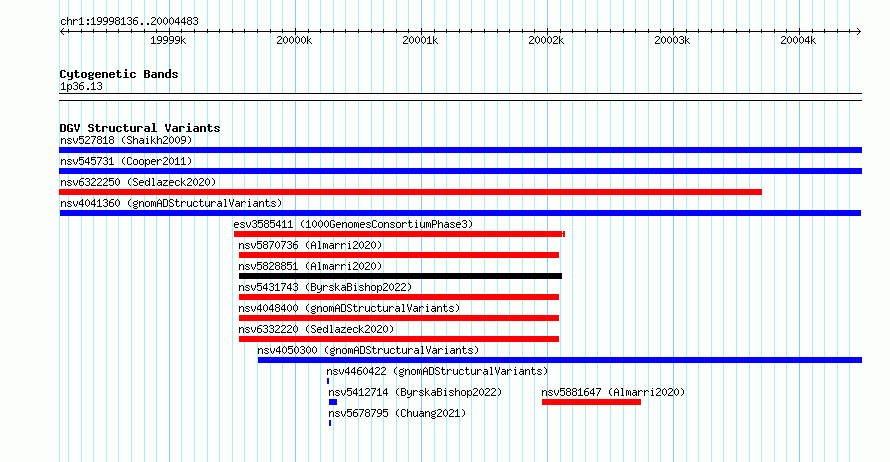Click the DGV Structural Variants track title
890x462 pixels.
pos(140,128)
